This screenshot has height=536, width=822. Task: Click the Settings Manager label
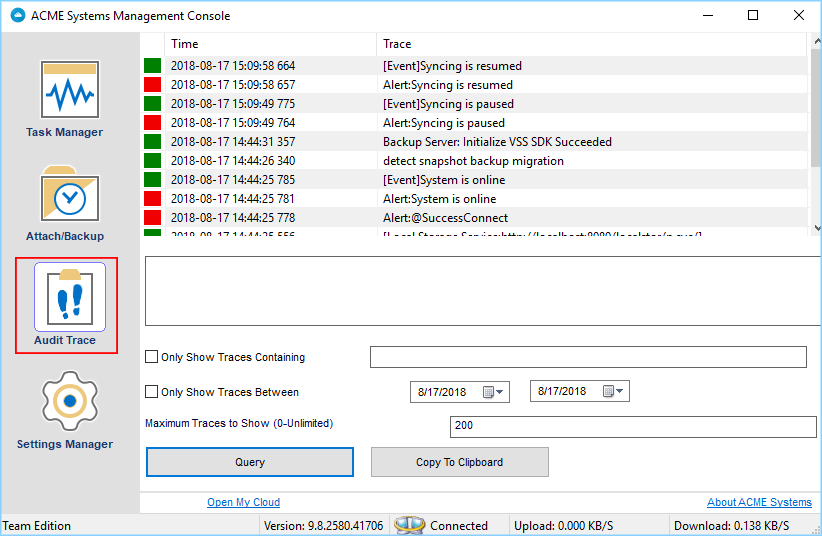tap(64, 444)
